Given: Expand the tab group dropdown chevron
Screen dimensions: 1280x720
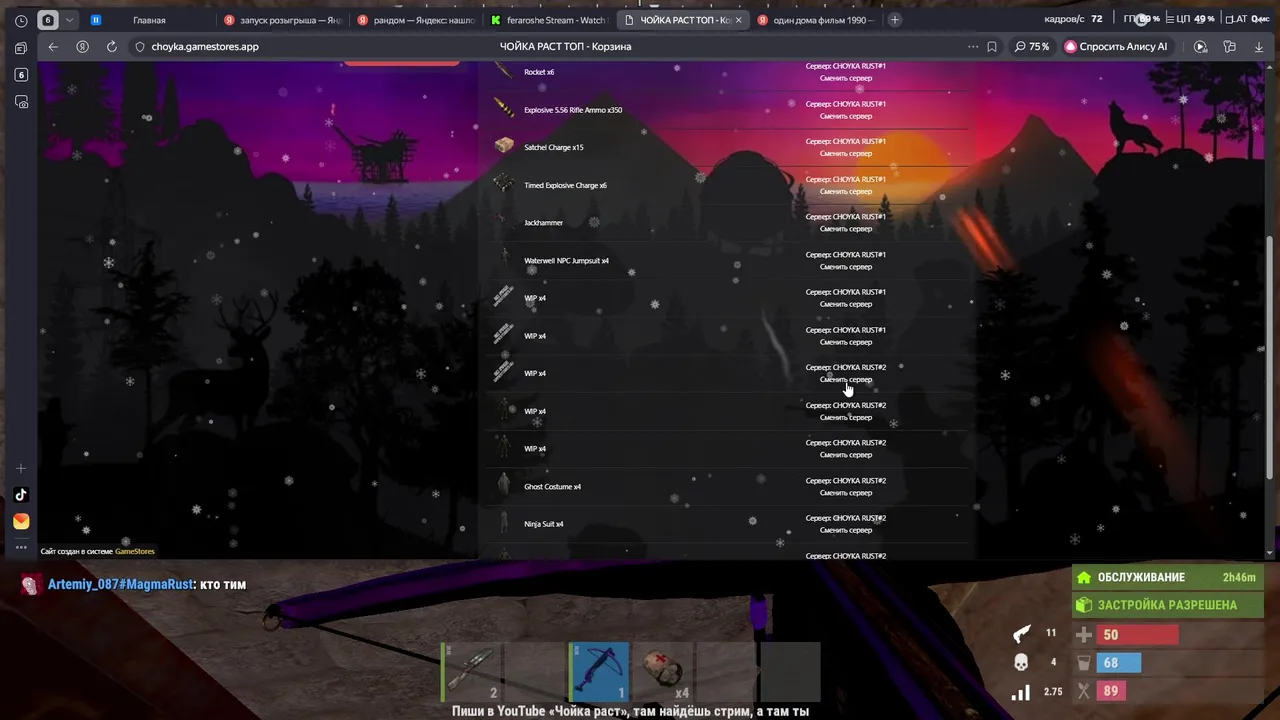Looking at the screenshot, I should click(x=69, y=20).
